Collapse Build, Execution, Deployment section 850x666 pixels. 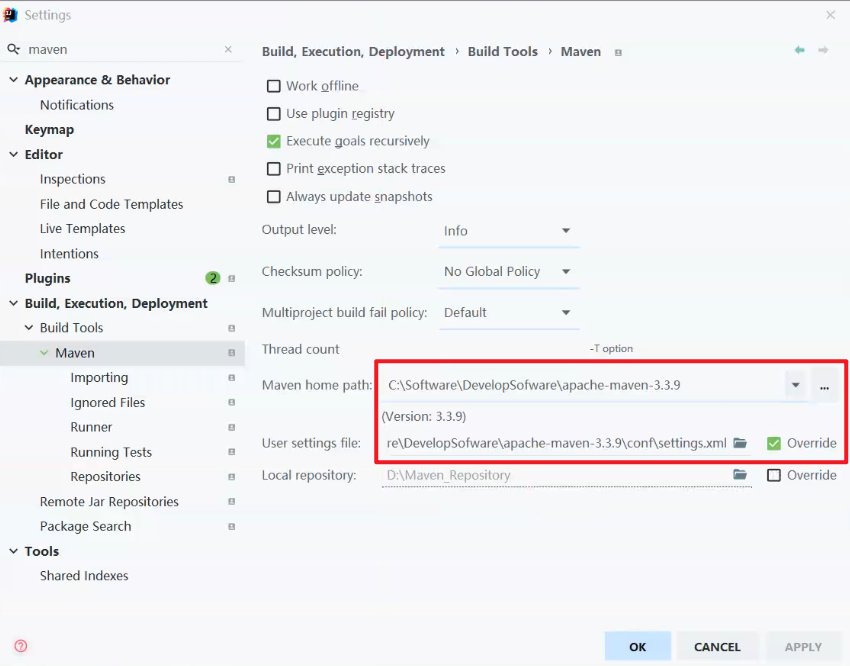14,303
